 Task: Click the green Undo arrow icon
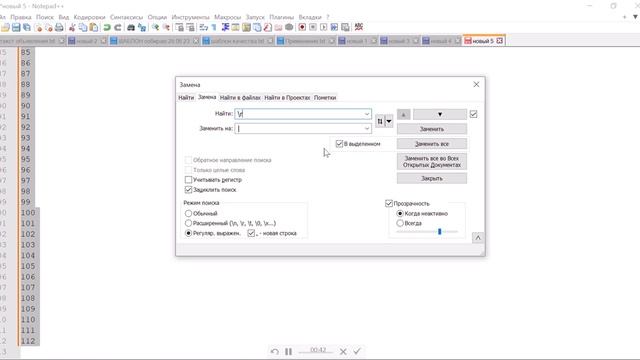pos(107,27)
